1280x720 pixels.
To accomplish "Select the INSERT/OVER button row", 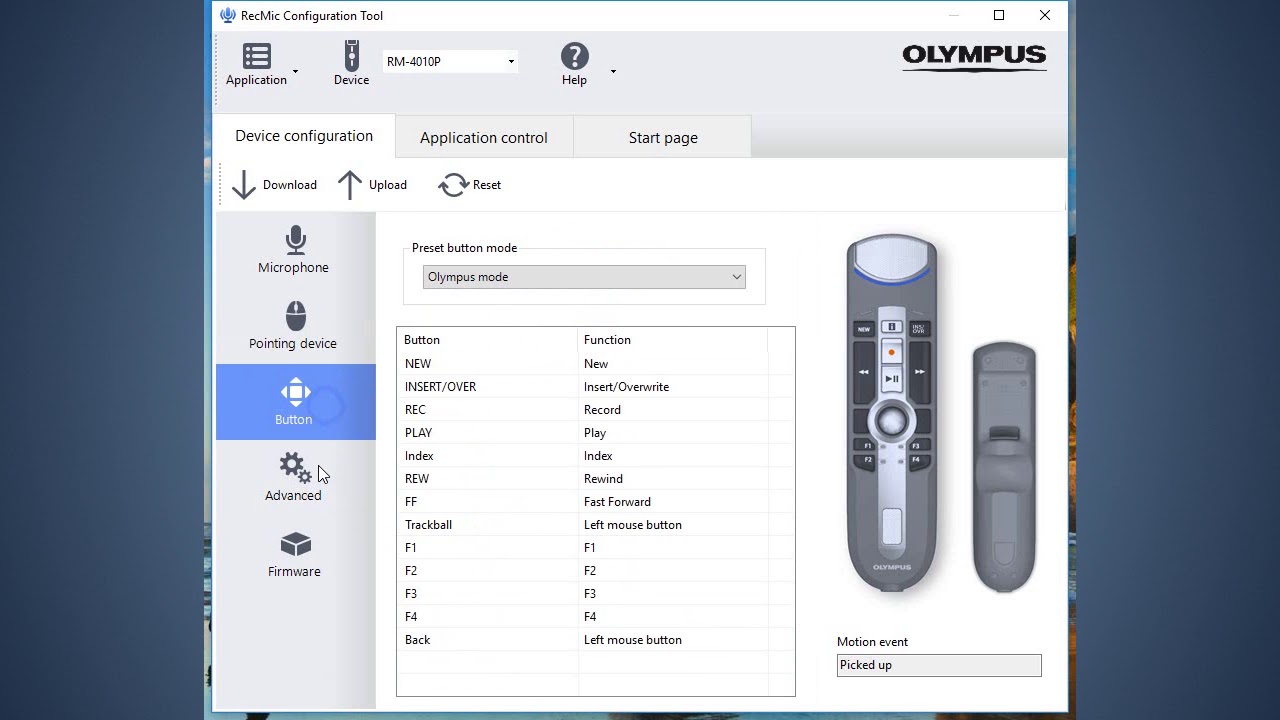I will pos(595,387).
